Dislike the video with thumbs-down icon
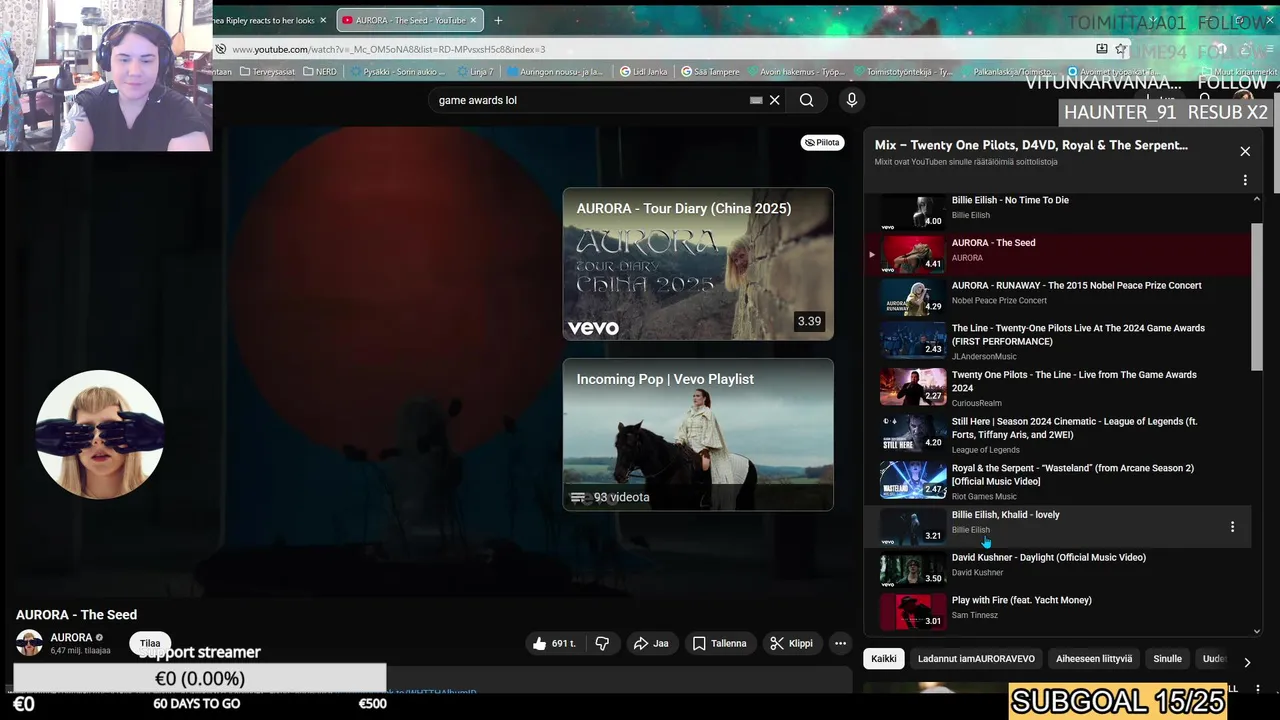The image size is (1280, 720). 602,643
